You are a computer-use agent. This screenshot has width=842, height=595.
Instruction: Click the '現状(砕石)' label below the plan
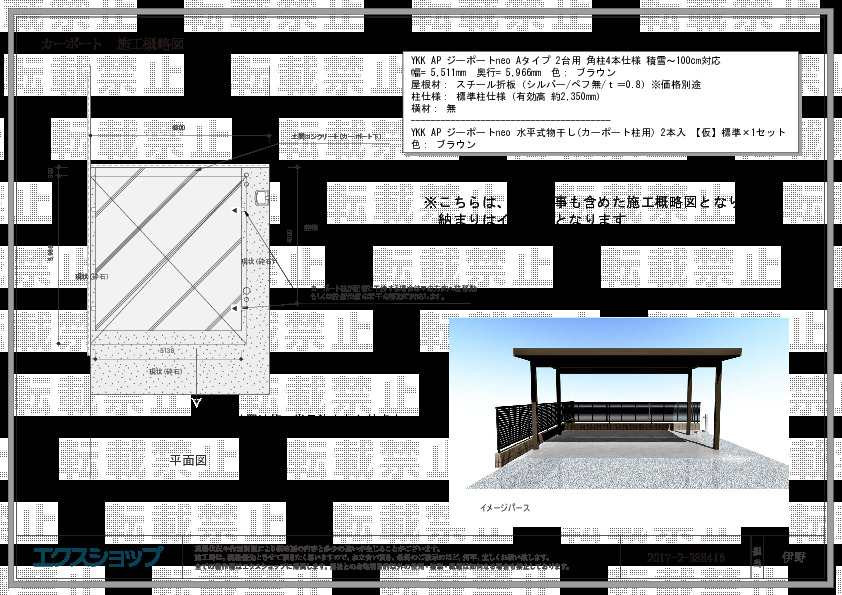coord(165,371)
